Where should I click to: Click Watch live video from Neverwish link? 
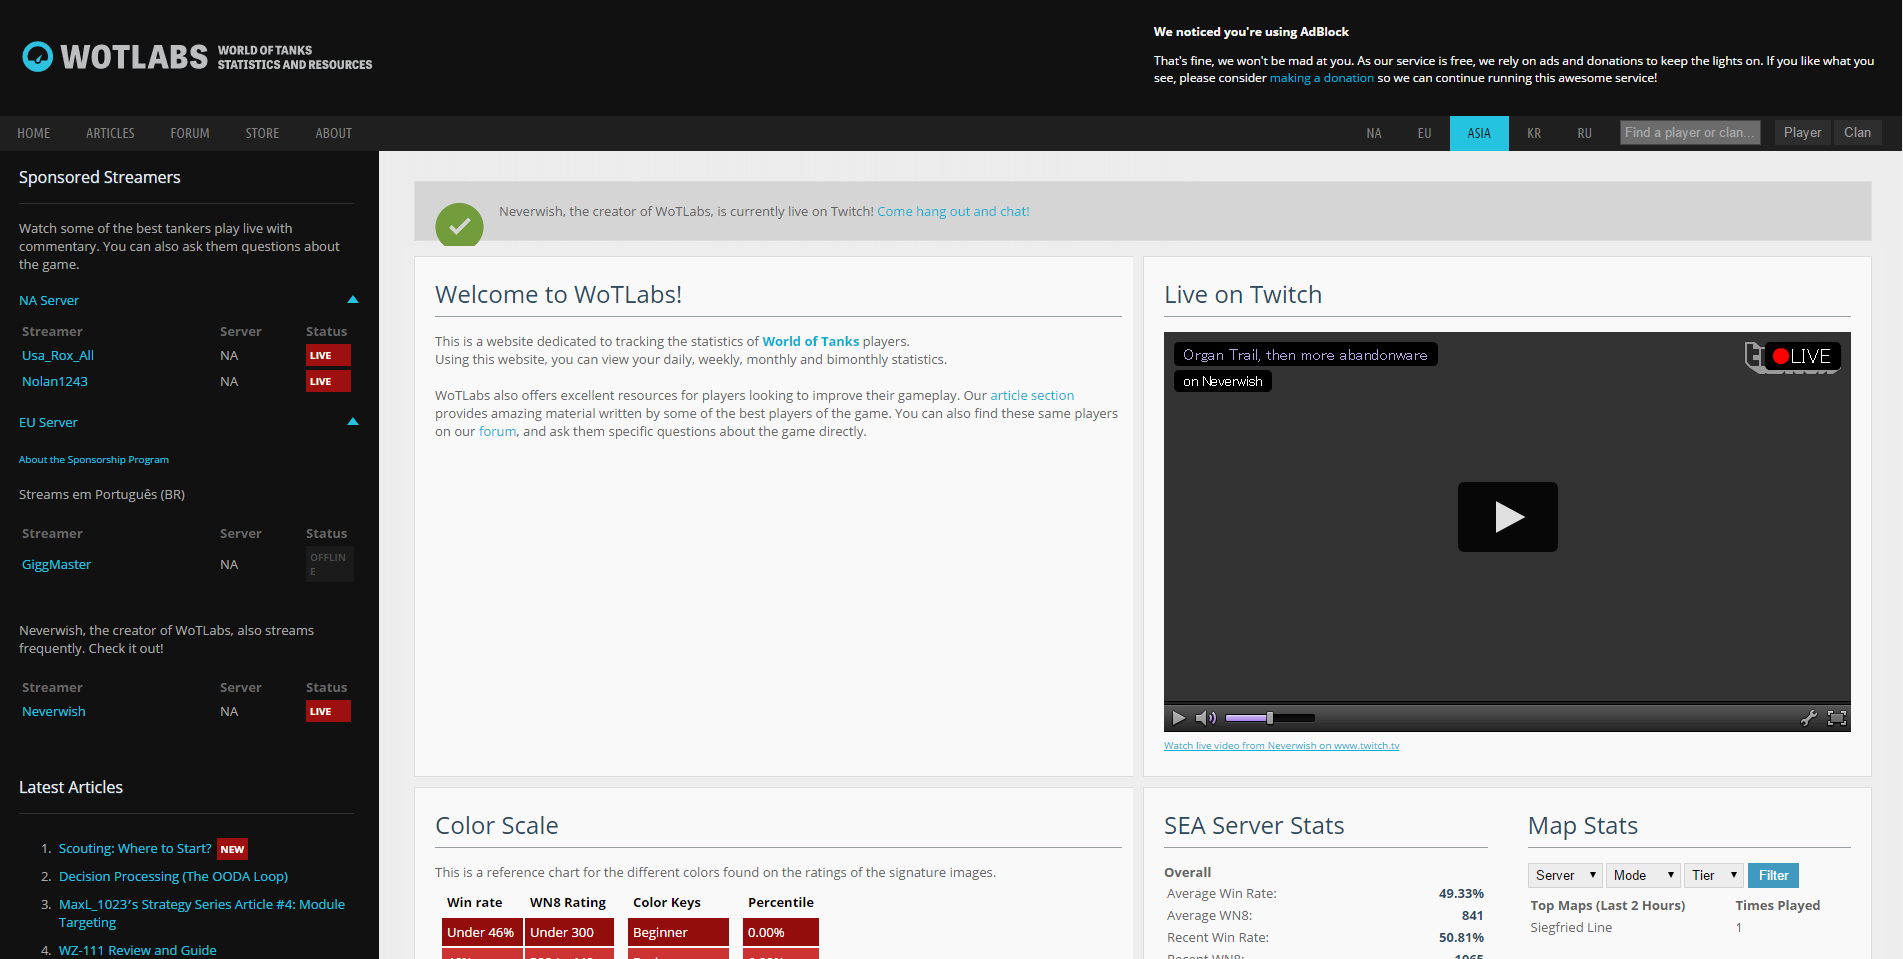click(x=1281, y=746)
